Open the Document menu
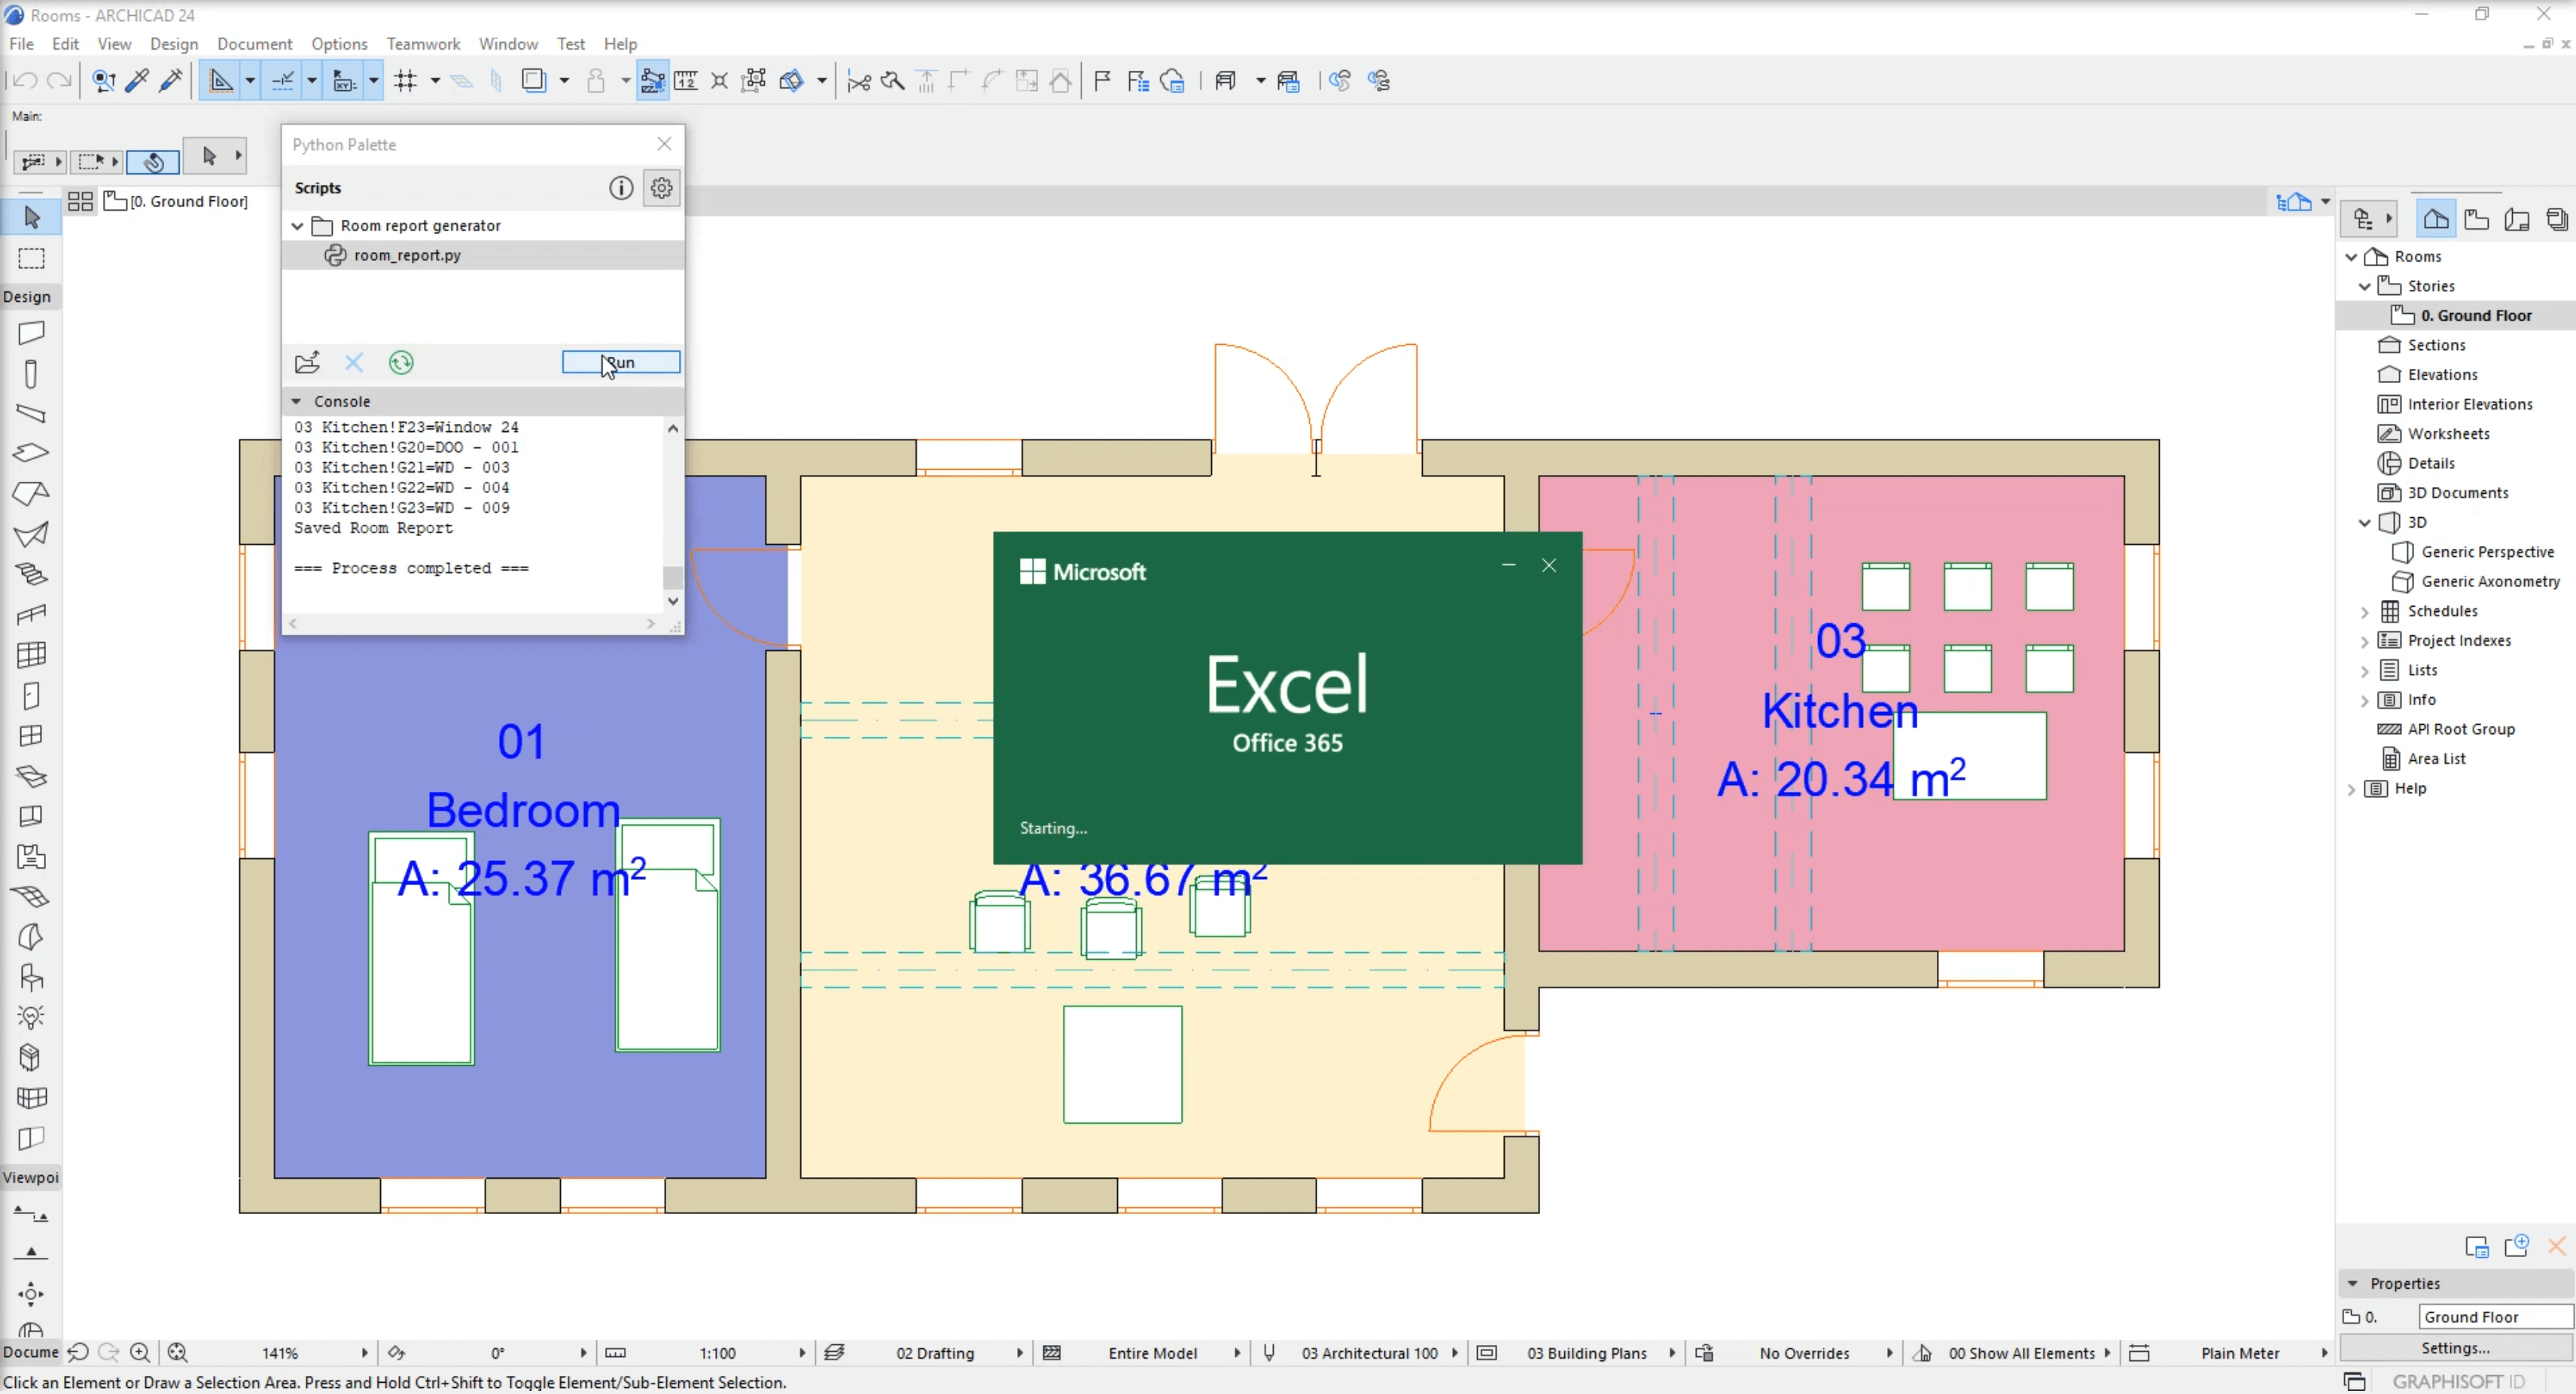The image size is (2576, 1394). point(254,44)
